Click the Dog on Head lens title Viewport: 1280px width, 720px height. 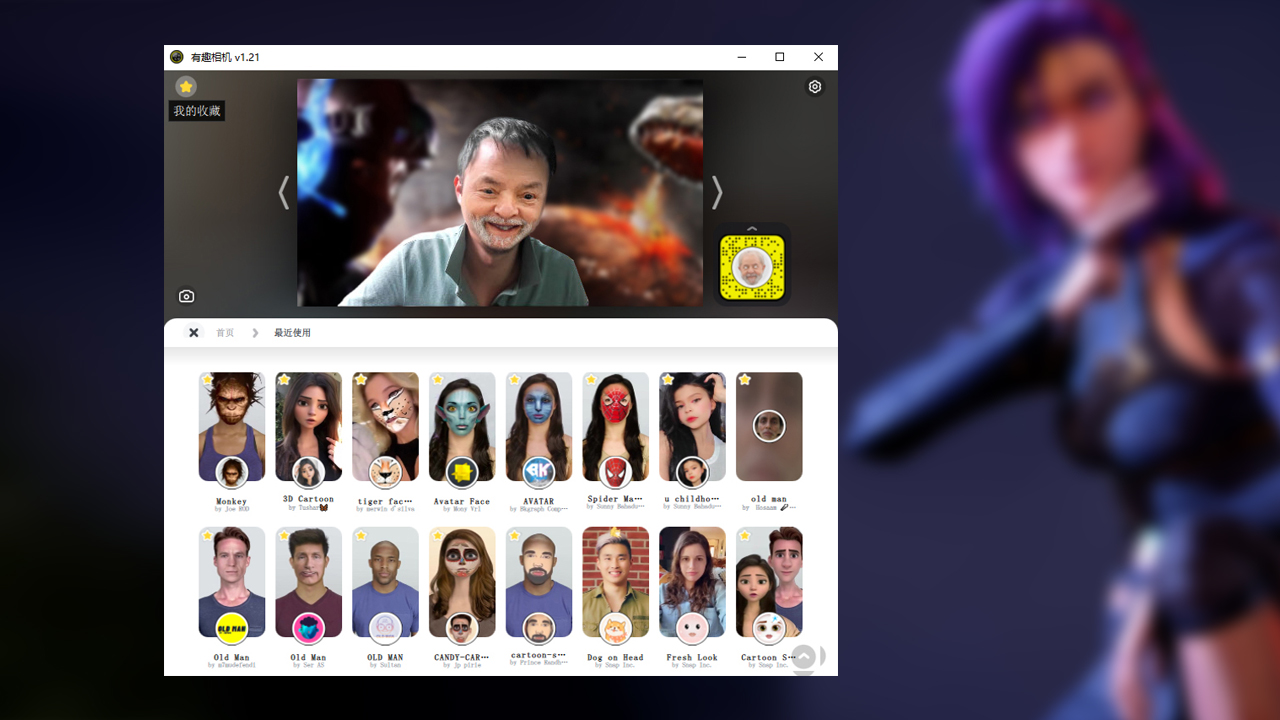(615, 657)
